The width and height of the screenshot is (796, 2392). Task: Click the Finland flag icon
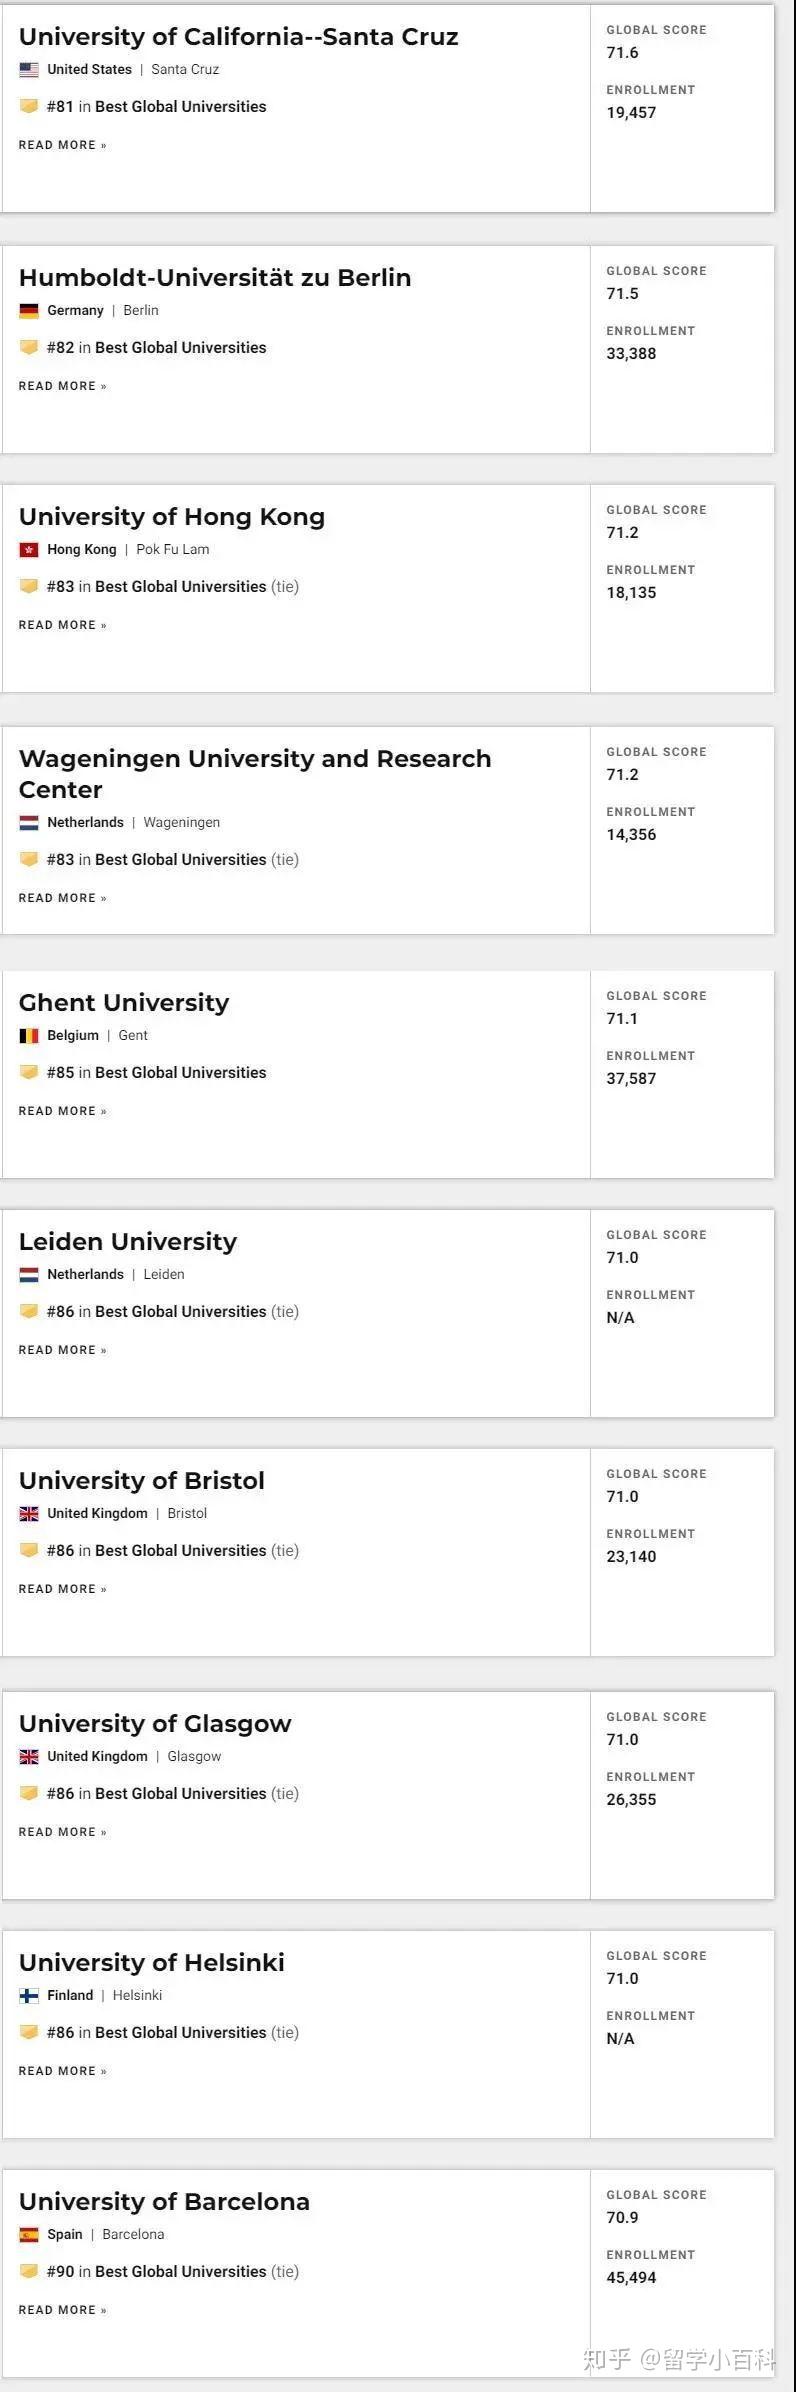tap(29, 1995)
